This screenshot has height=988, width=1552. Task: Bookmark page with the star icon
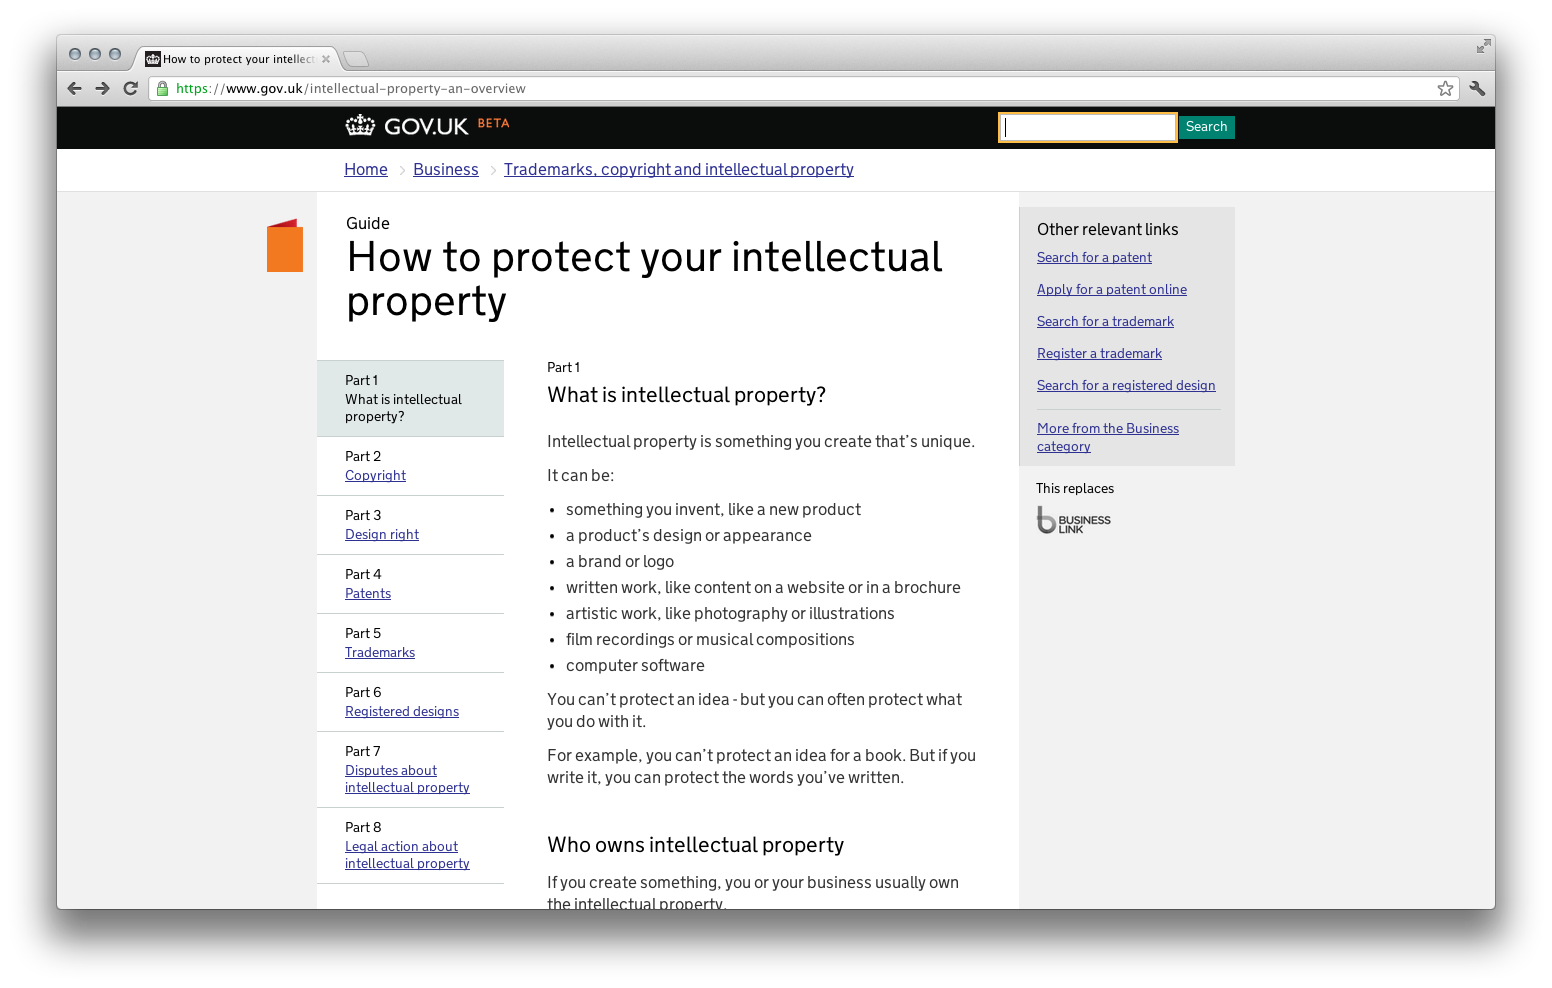[x=1445, y=88]
